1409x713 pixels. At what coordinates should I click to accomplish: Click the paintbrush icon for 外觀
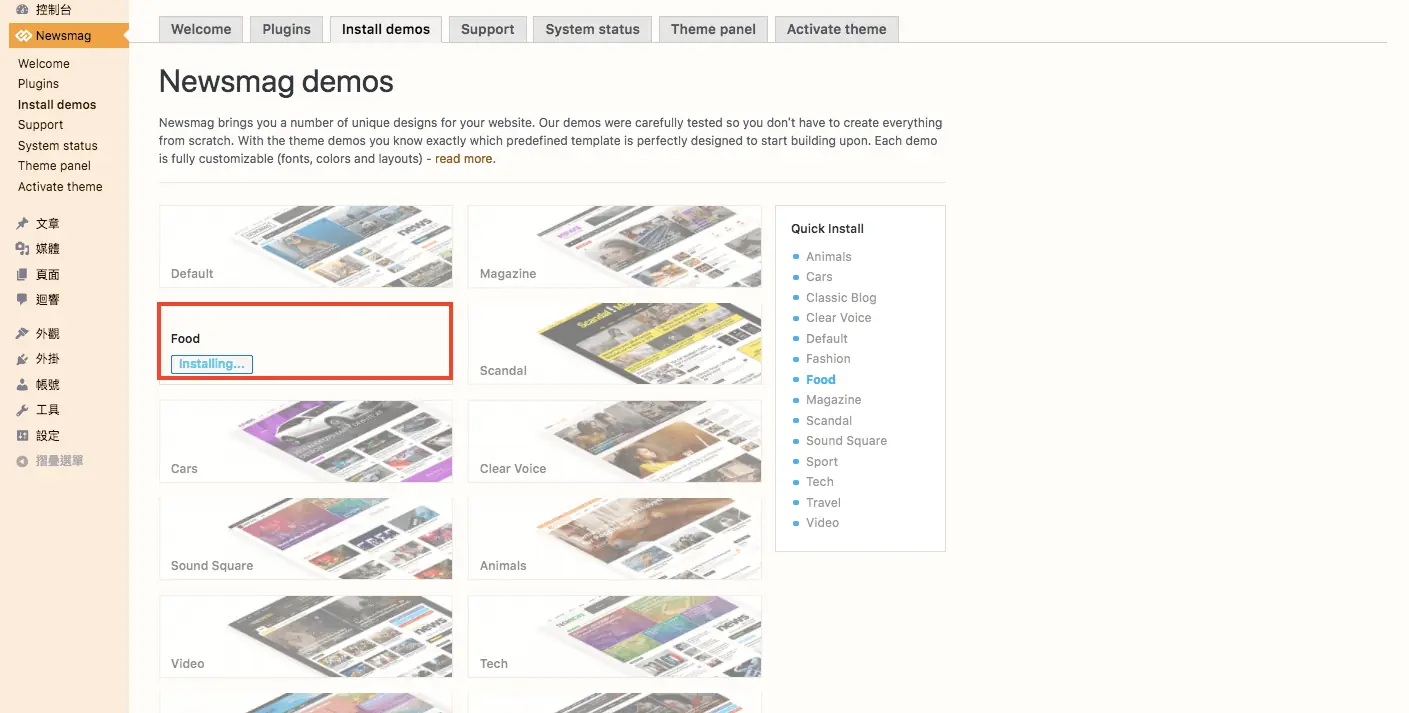pyautogui.click(x=22, y=334)
